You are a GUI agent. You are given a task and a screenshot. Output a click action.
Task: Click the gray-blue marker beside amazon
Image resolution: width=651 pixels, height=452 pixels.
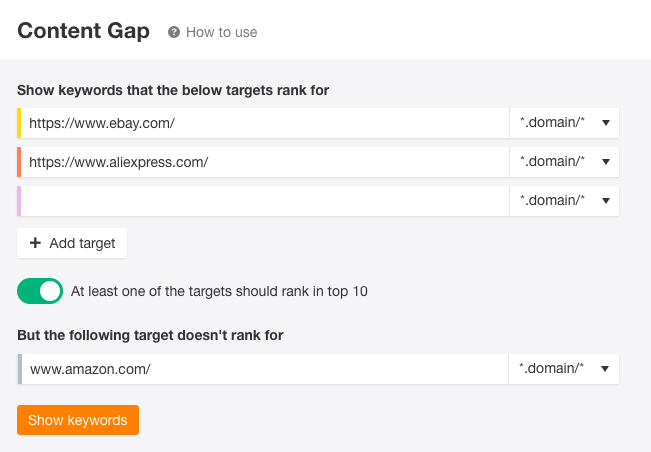coord(20,369)
